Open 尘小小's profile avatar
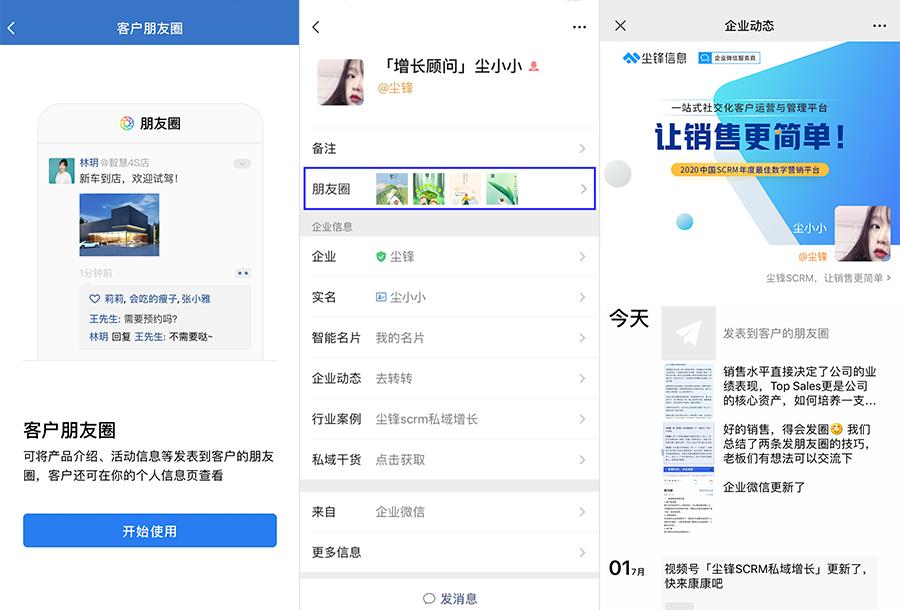Screen dimensions: 900x610 tap(341, 82)
